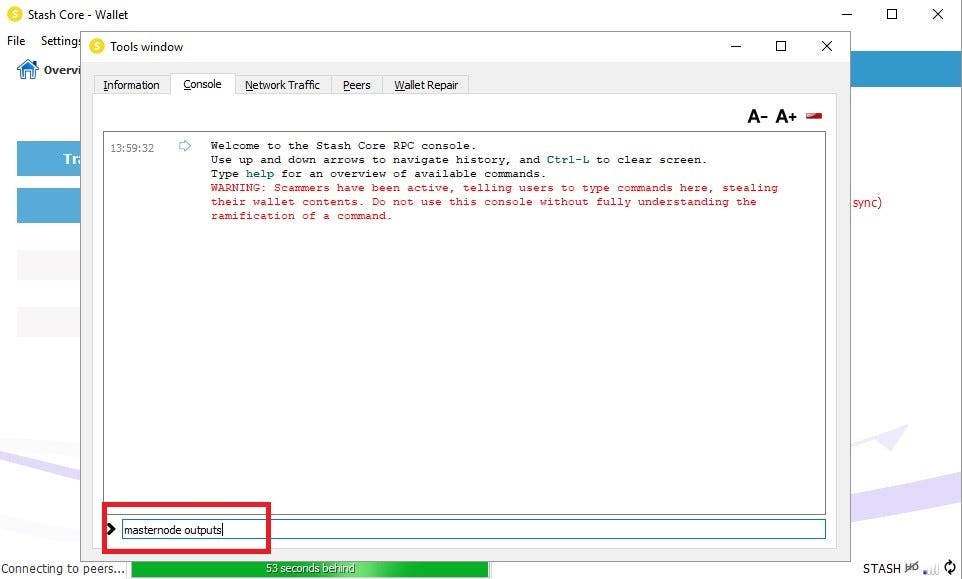Click the Tools window logo icon
This screenshot has height=579, width=962.
[97, 46]
